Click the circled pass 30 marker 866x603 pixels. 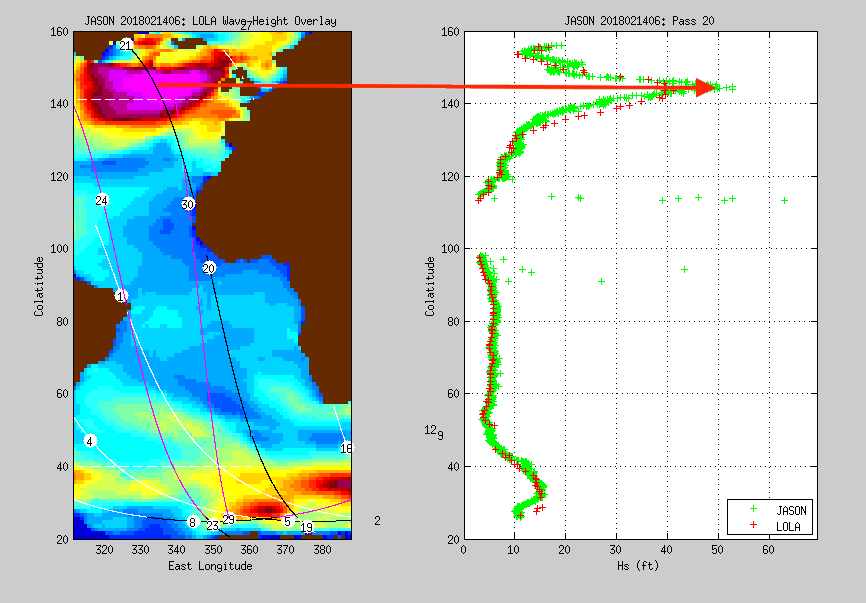188,204
